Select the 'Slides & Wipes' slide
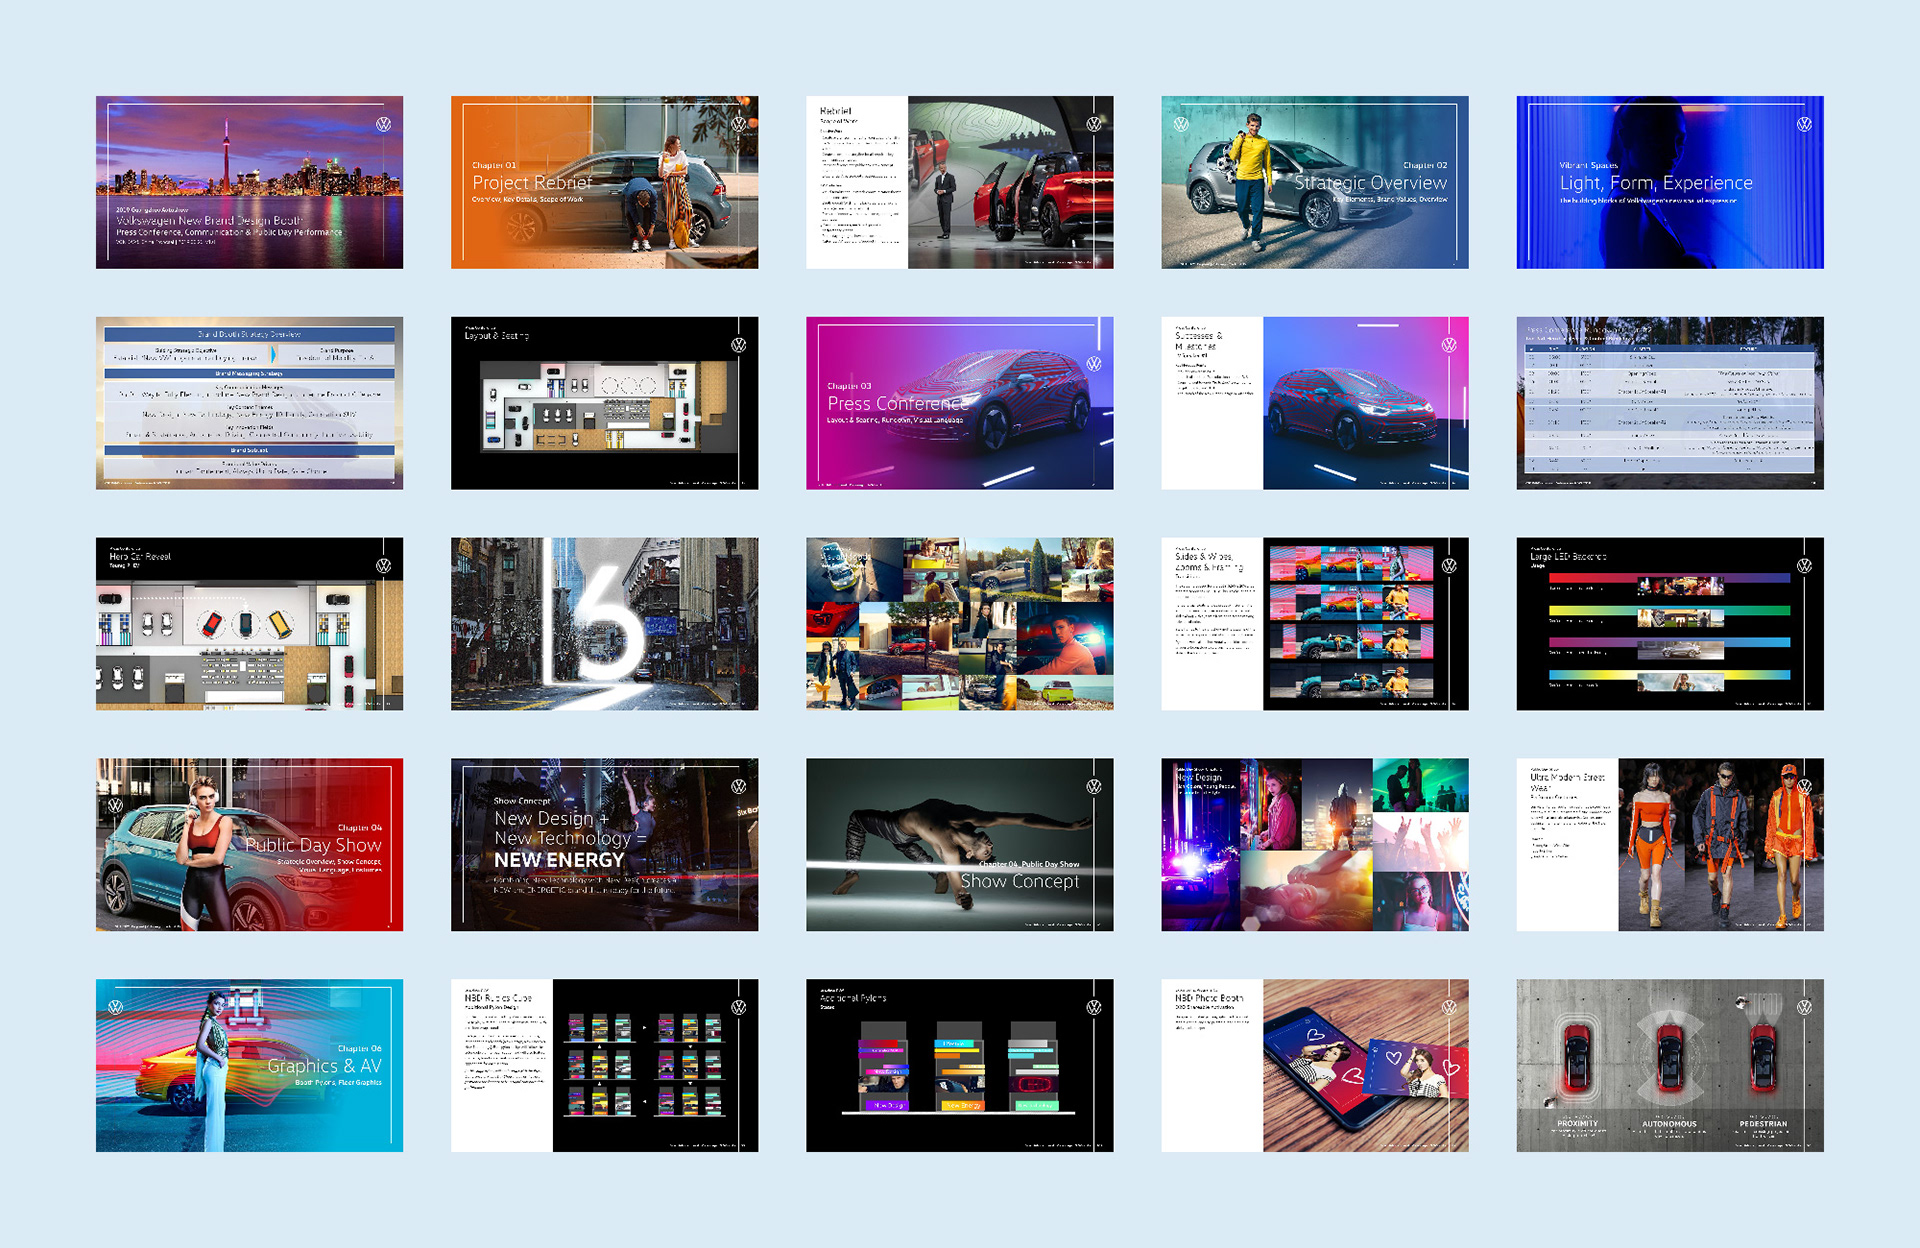 (x=1314, y=624)
